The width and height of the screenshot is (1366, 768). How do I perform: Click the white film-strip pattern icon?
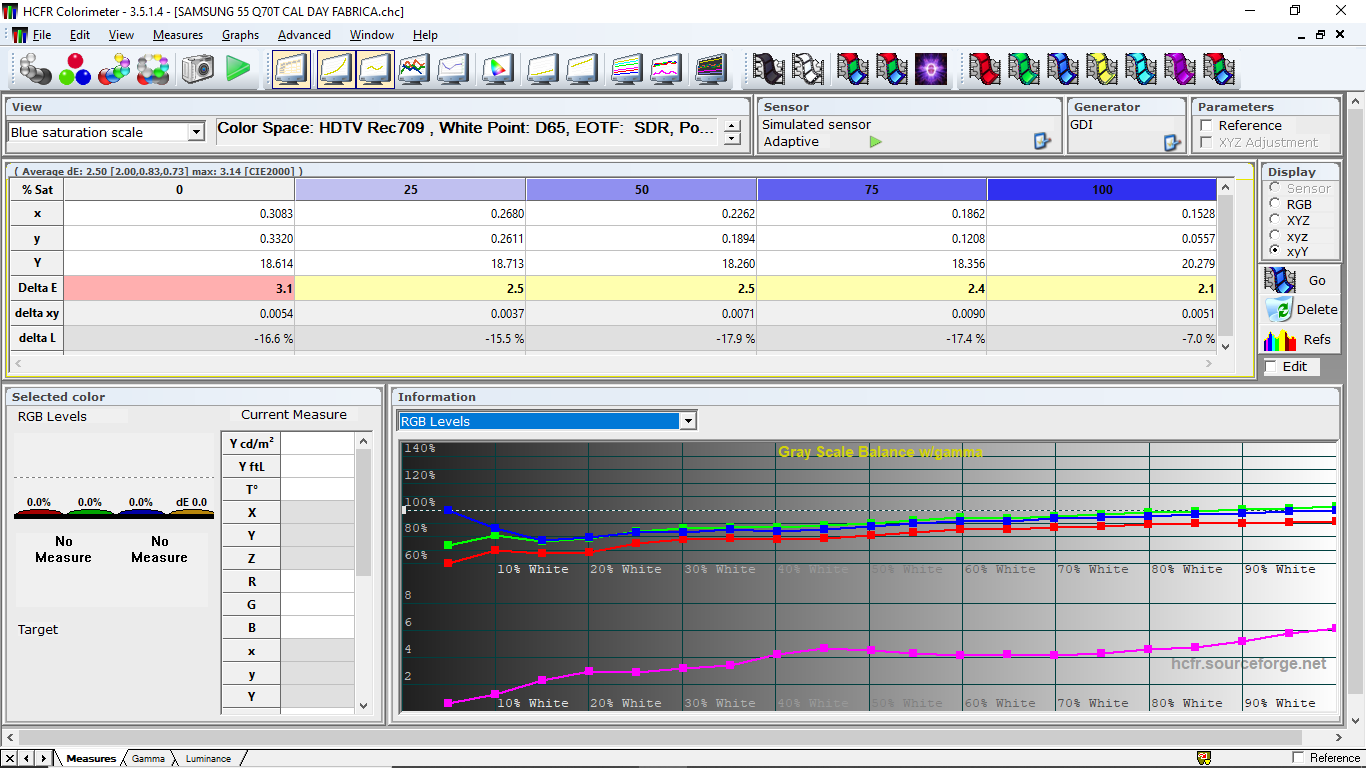(808, 69)
